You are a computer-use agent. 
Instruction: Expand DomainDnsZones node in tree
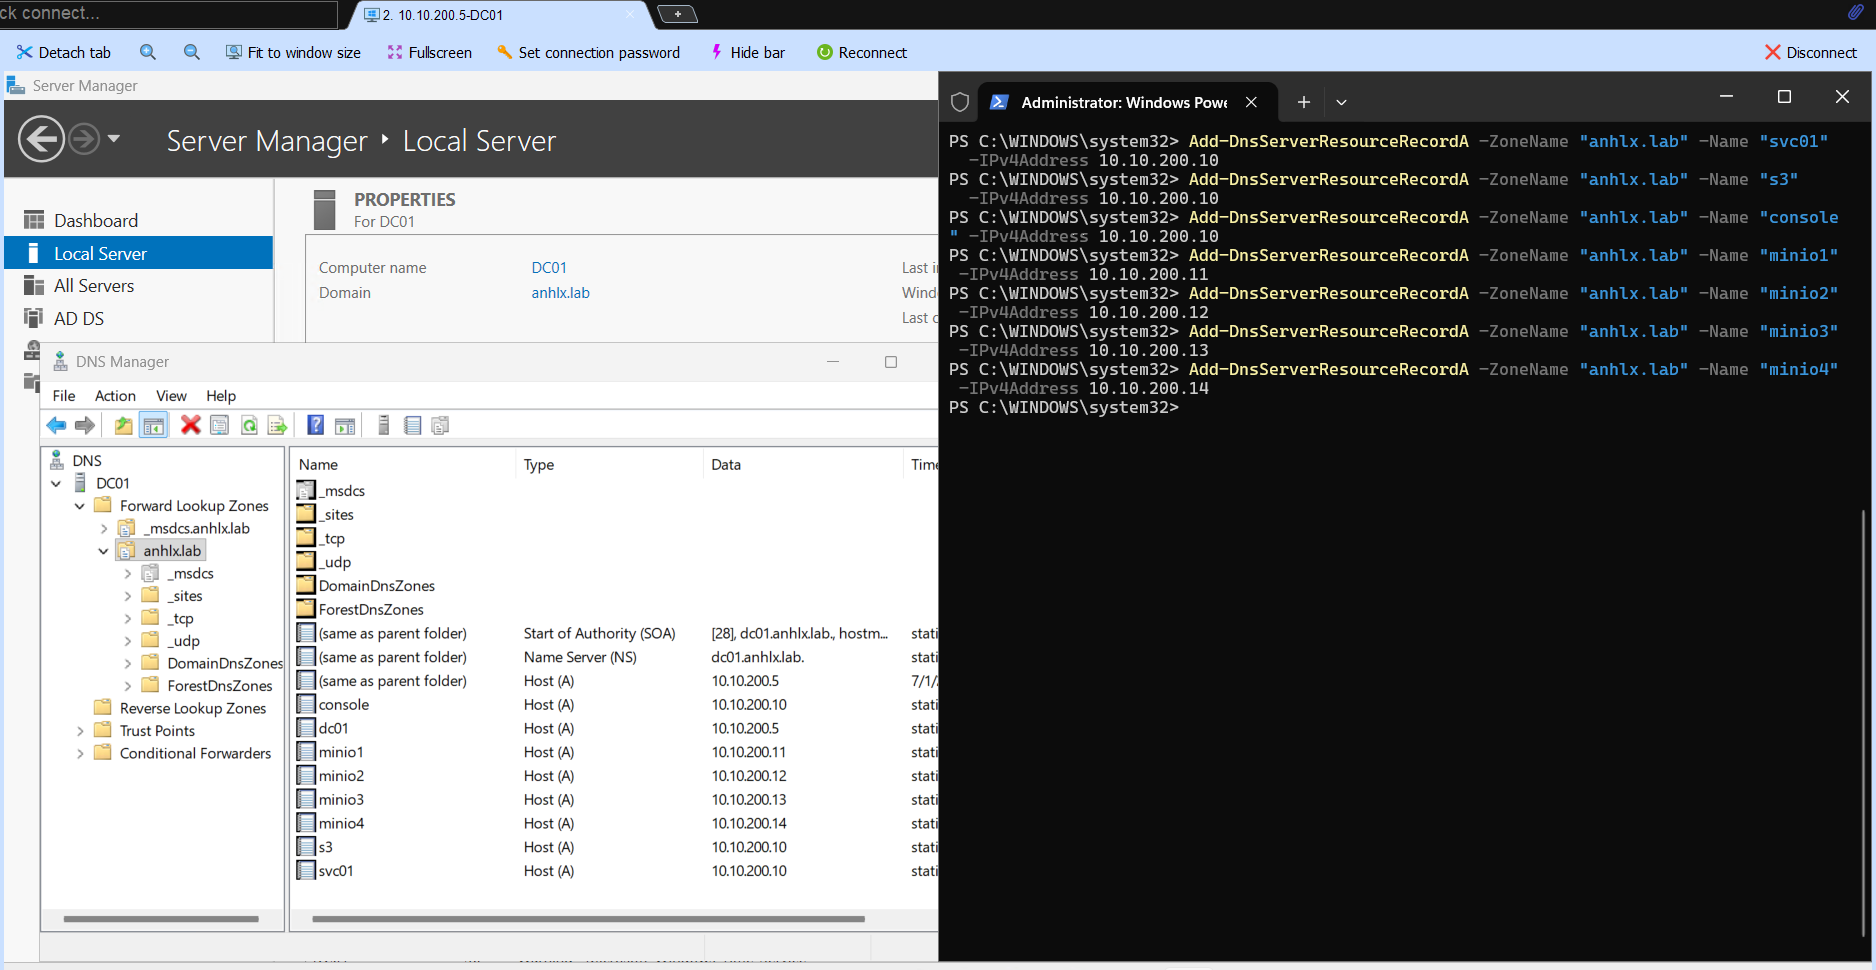click(x=128, y=663)
